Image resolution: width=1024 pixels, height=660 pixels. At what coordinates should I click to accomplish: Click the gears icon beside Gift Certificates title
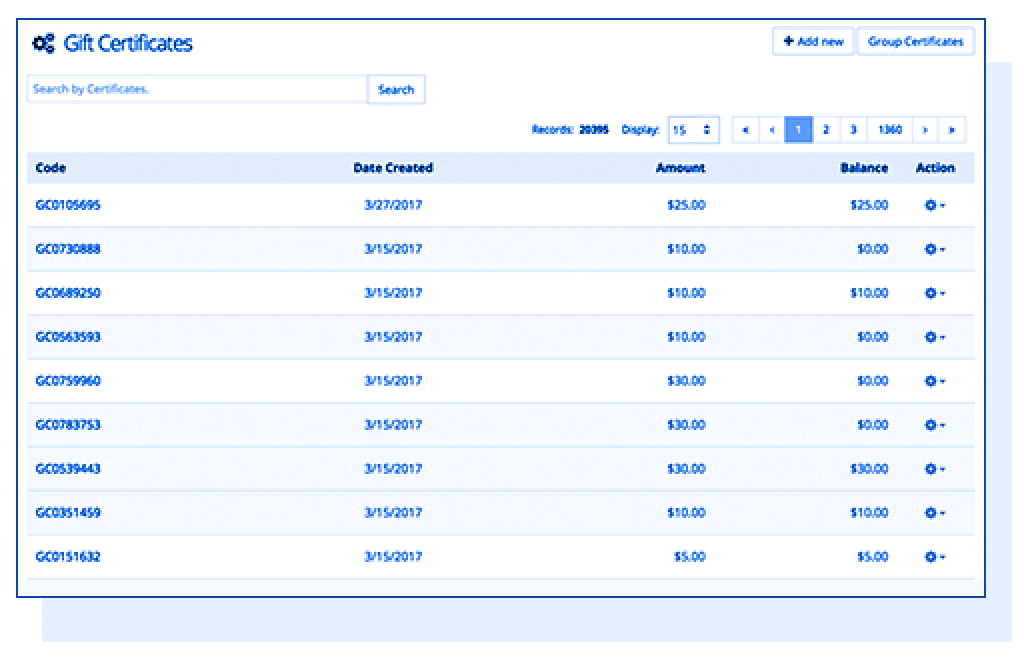43,43
